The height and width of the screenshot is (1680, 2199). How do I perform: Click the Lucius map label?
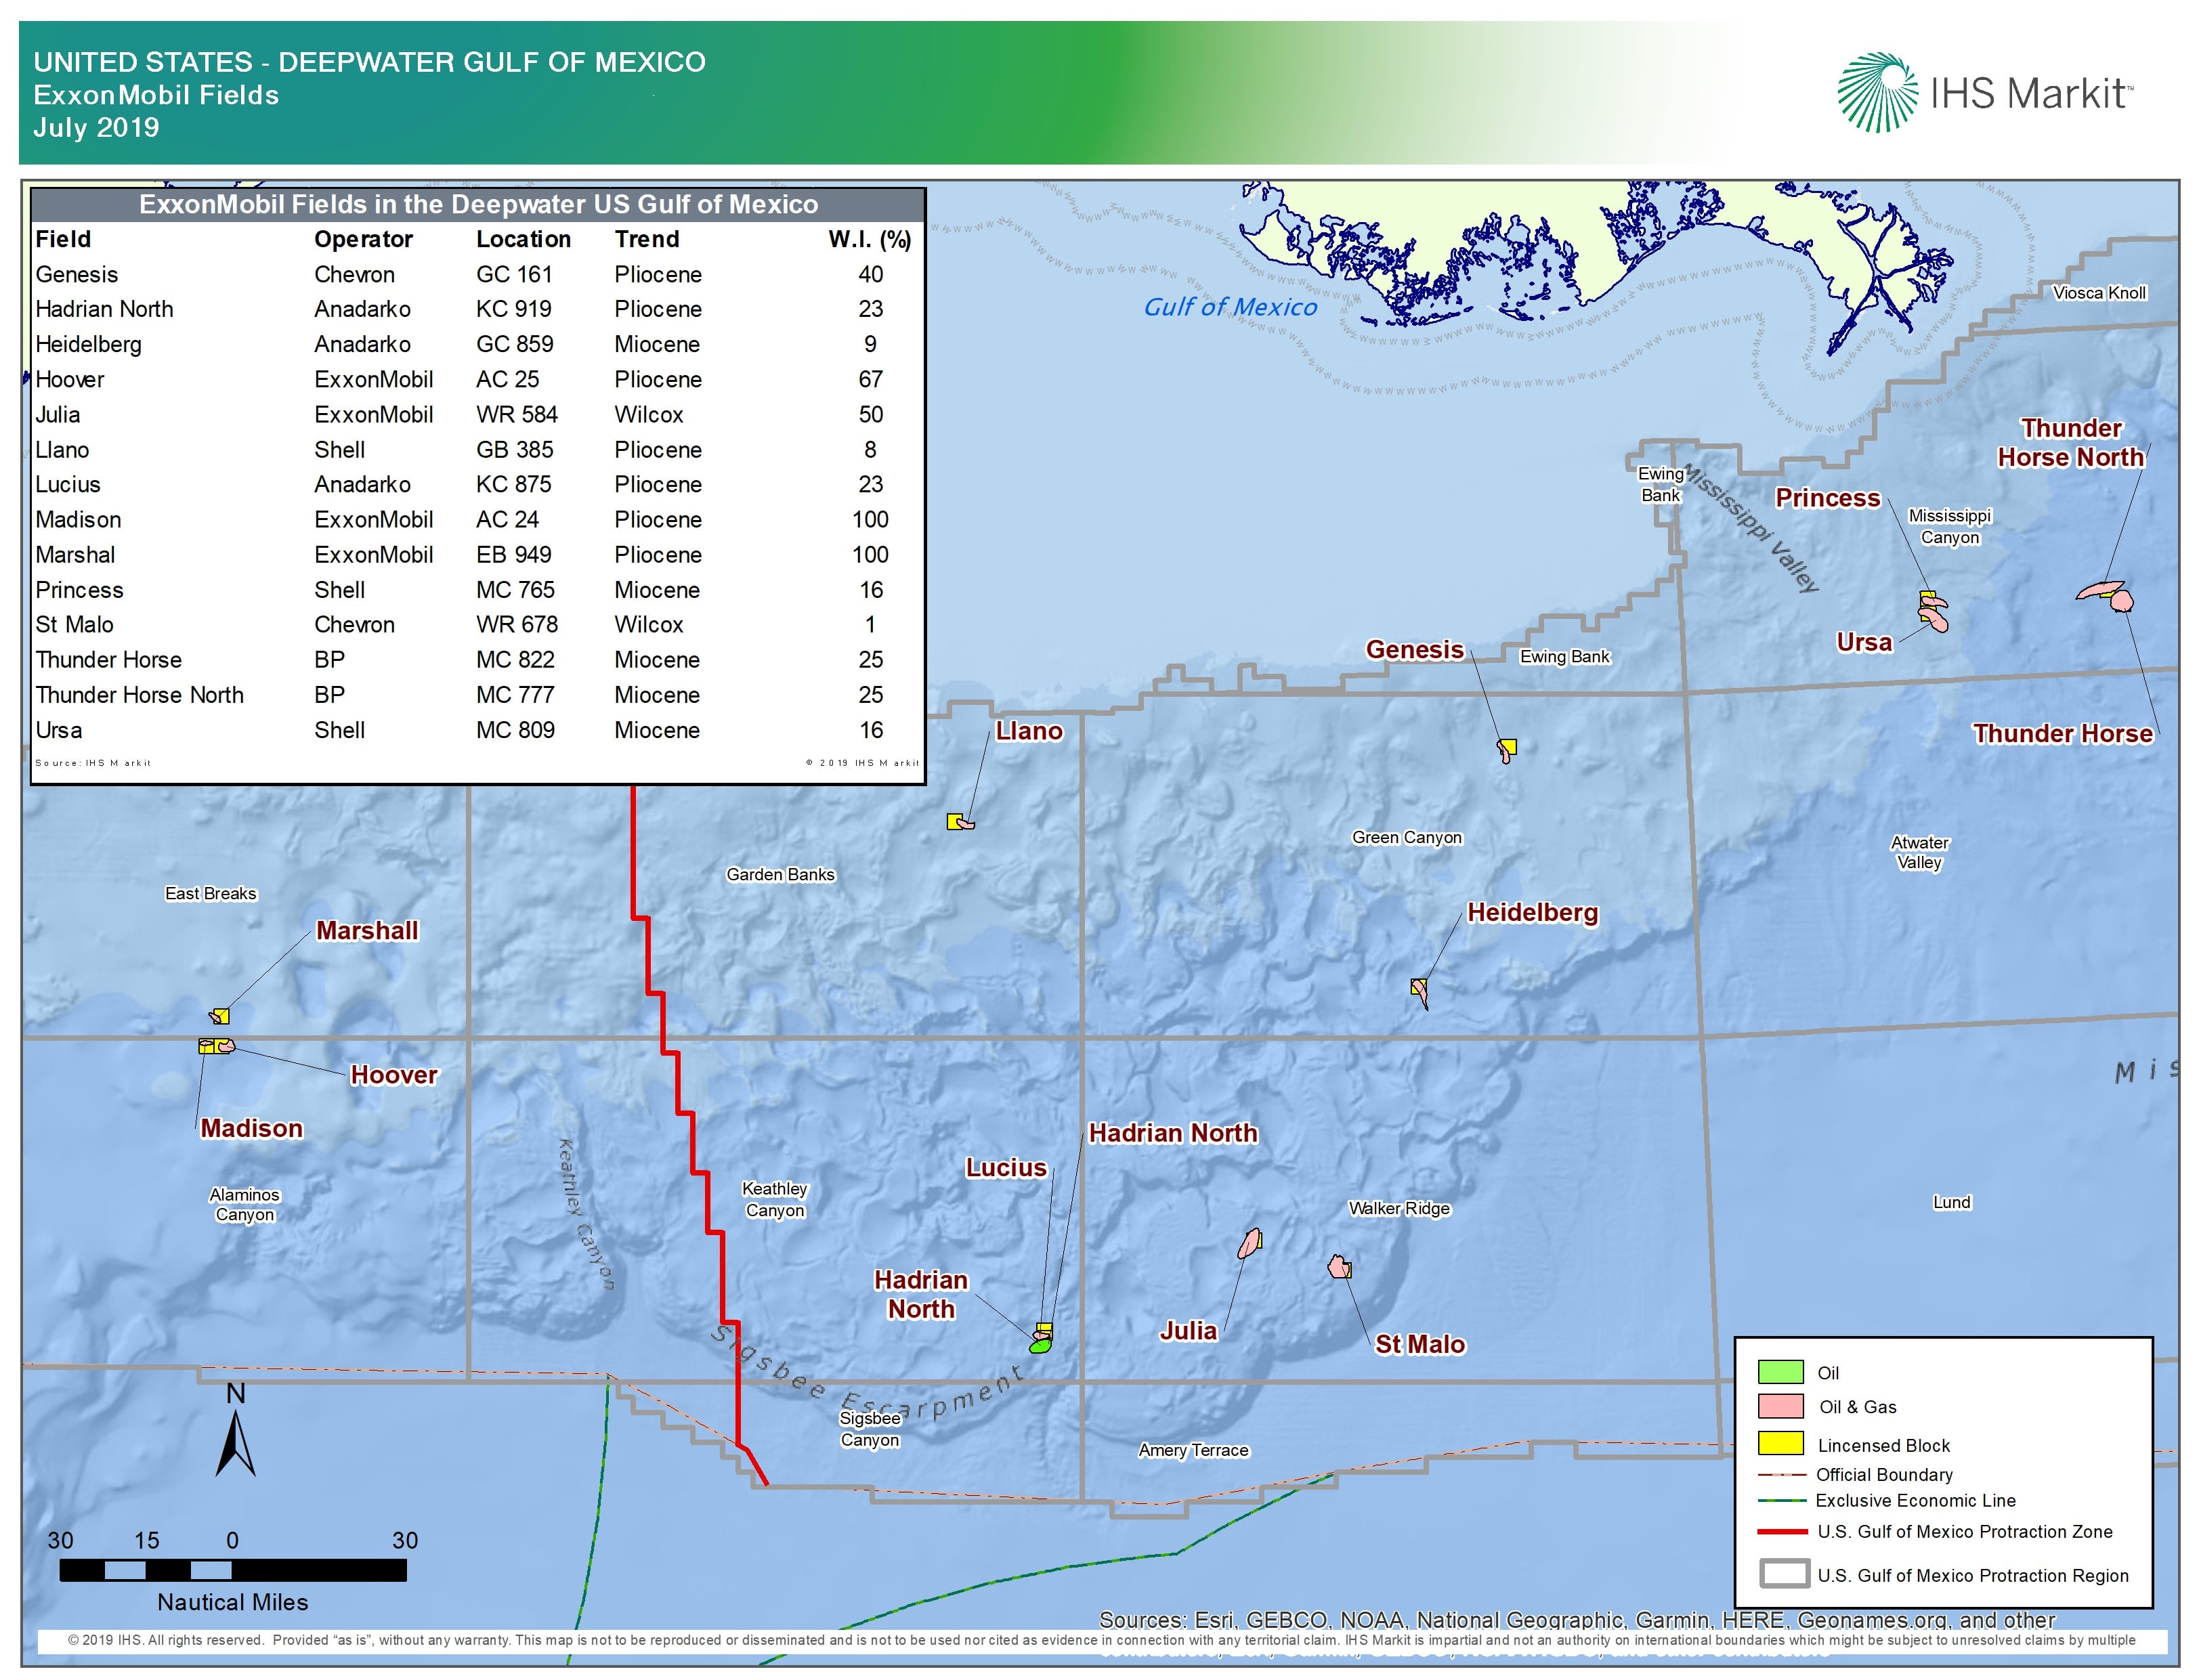point(1006,1167)
